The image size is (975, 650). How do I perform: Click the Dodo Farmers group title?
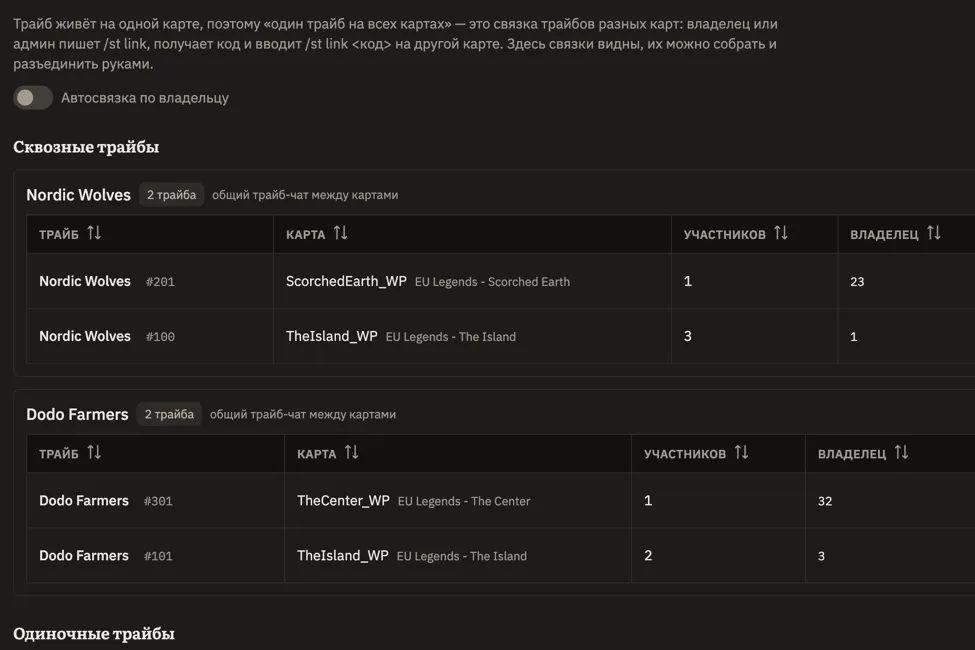point(77,414)
